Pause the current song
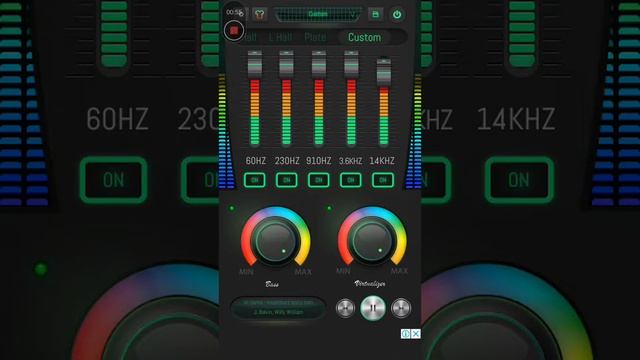Viewport: 640px width, 360px height. 373,308
